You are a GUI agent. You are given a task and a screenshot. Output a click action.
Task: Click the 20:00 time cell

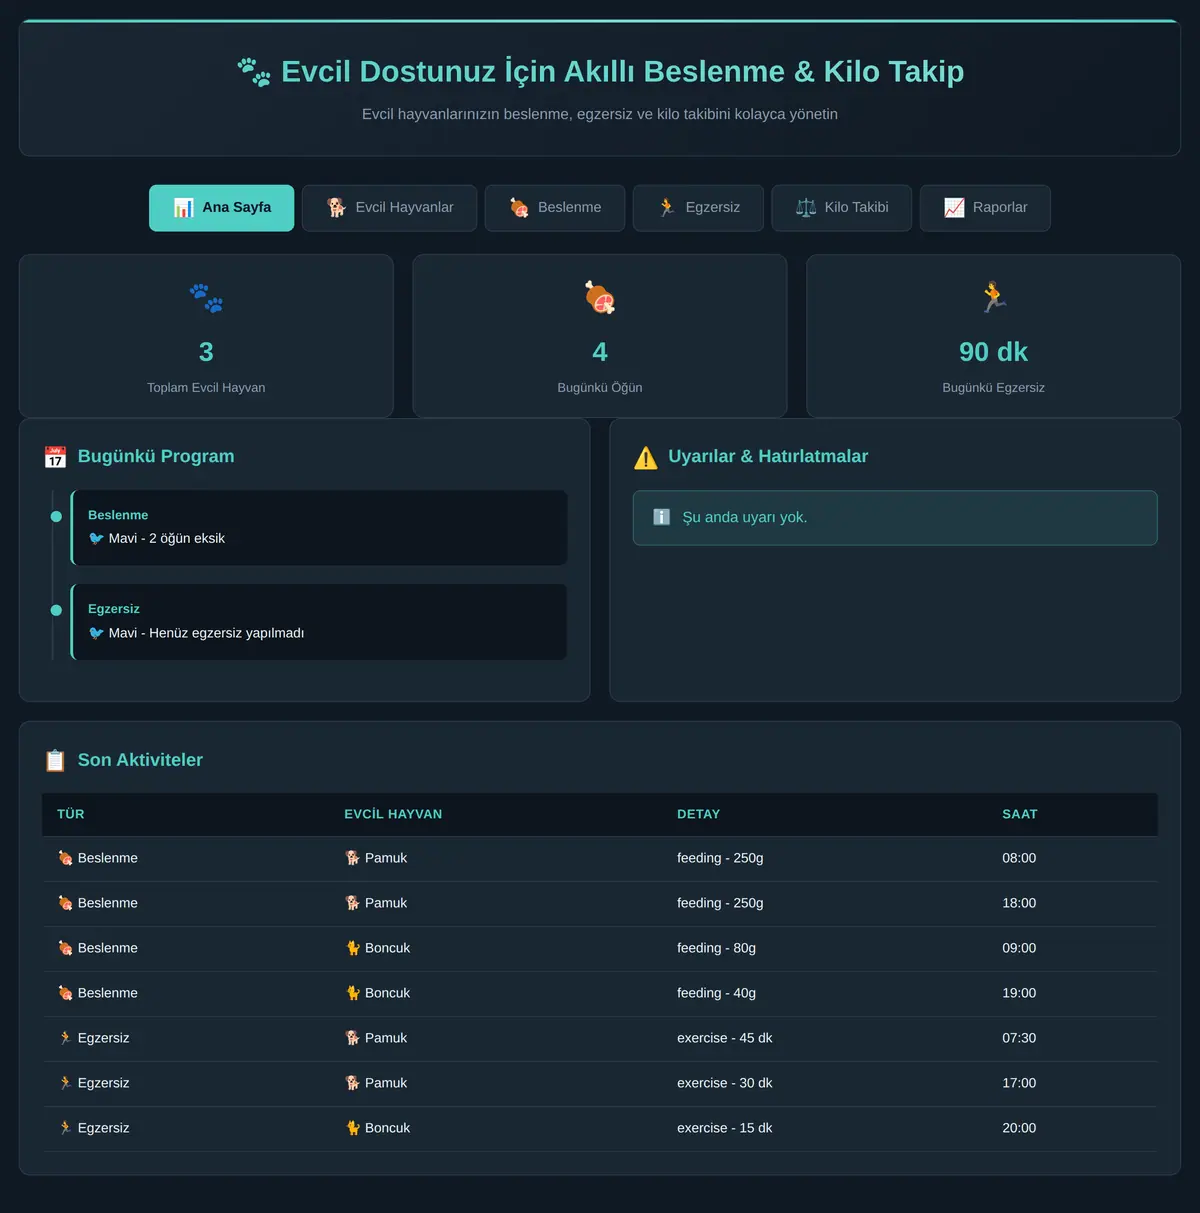(x=1019, y=1128)
